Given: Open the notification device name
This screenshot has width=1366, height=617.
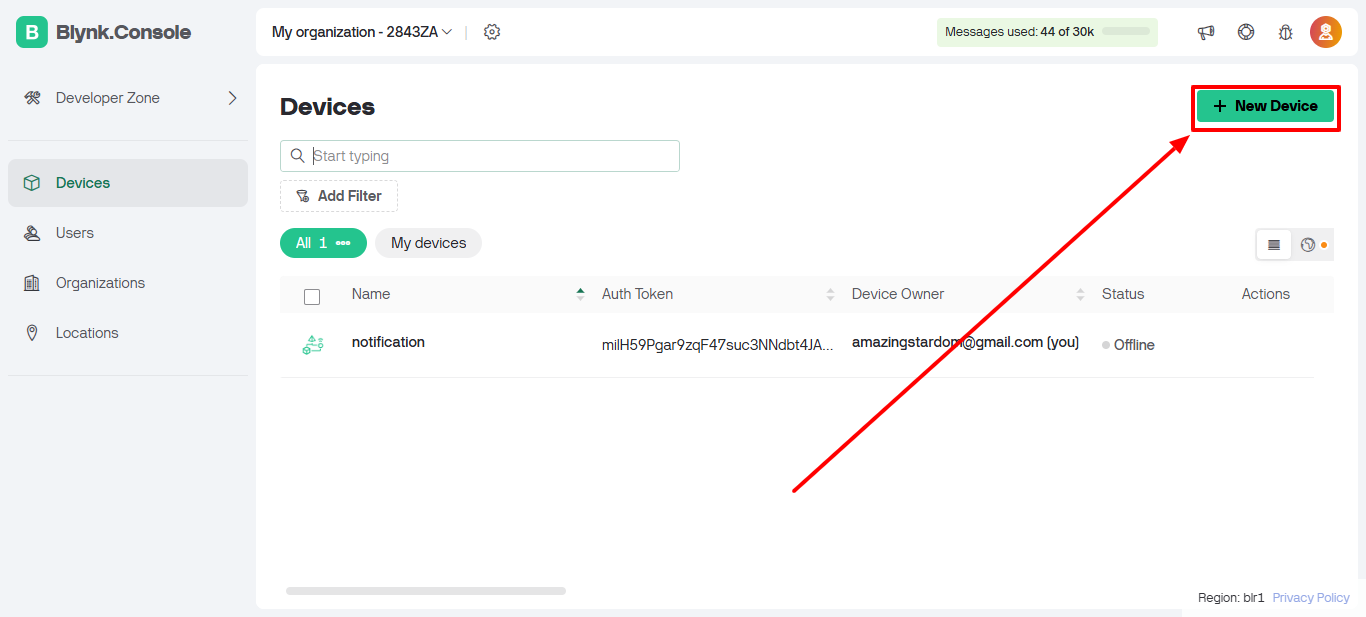Looking at the screenshot, I should click(388, 342).
